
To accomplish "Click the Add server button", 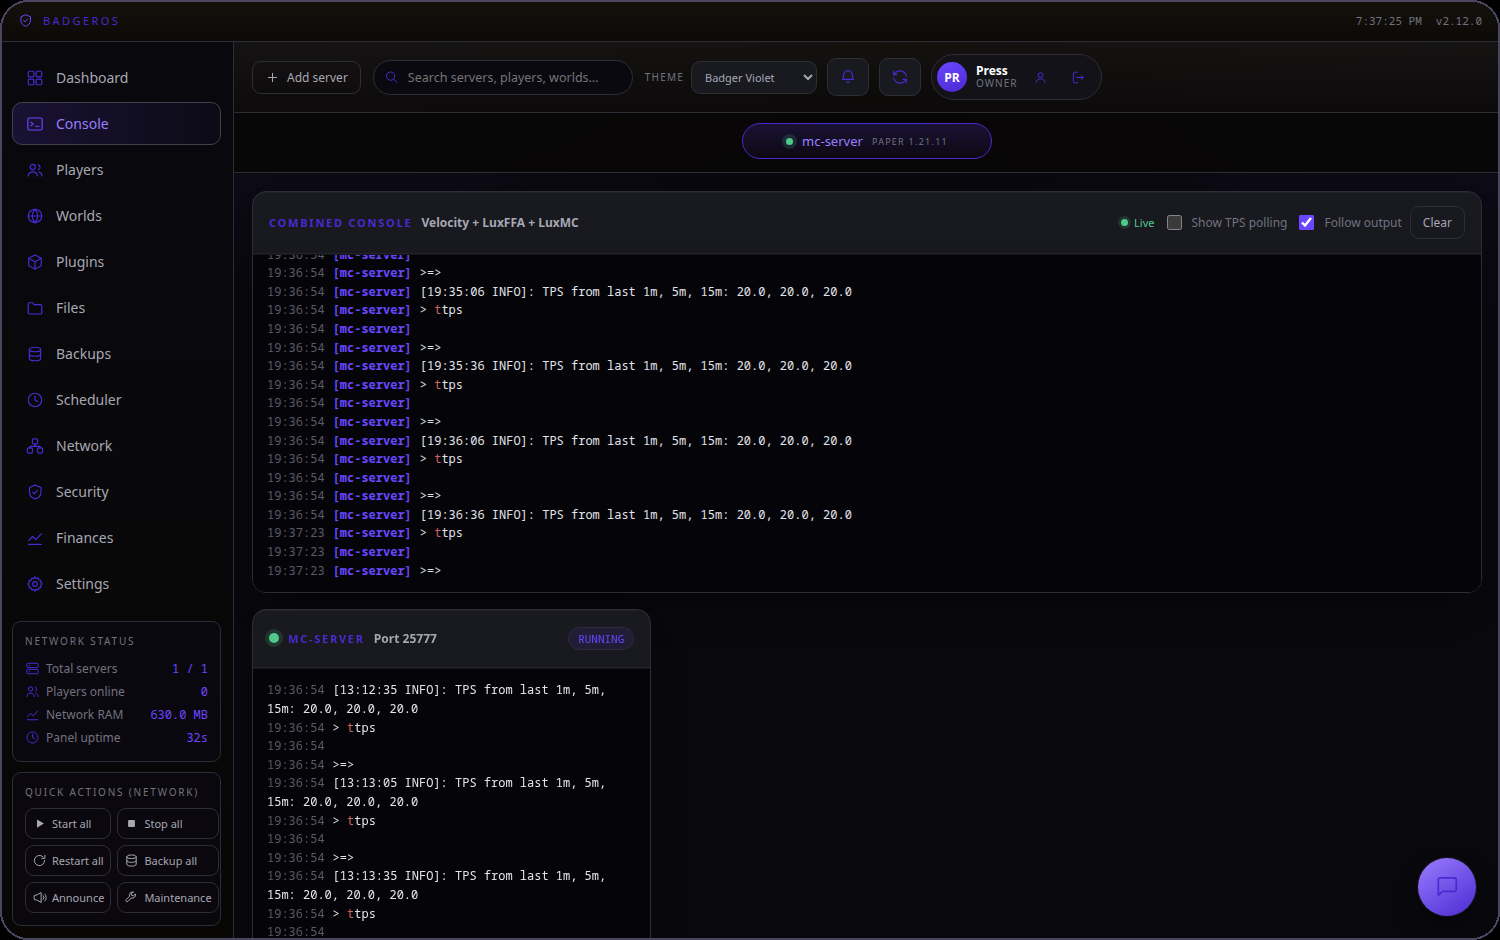I will (x=307, y=77).
